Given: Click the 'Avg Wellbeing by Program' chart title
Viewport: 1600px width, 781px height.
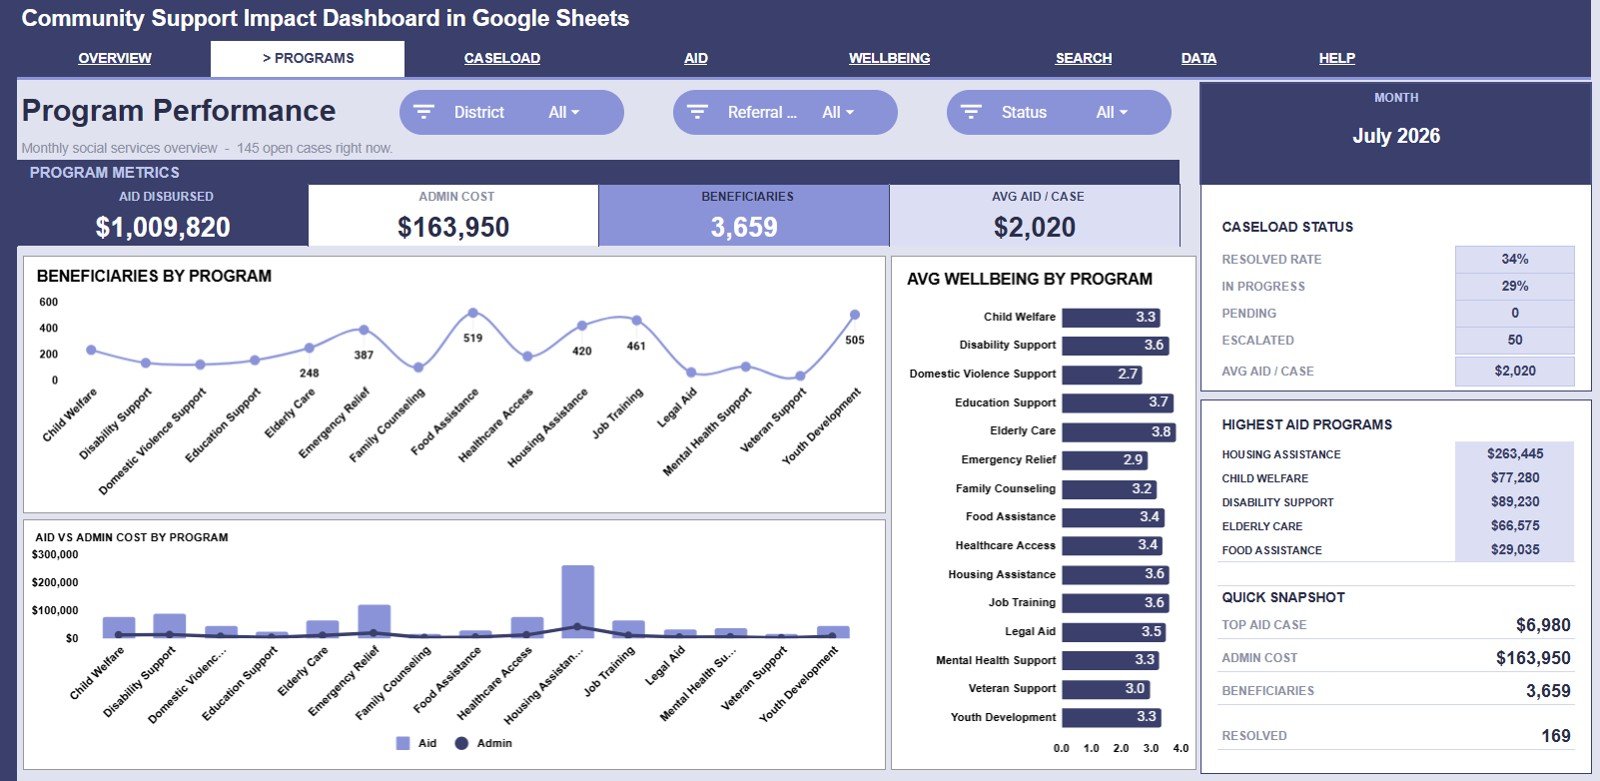Looking at the screenshot, I should tap(1029, 279).
